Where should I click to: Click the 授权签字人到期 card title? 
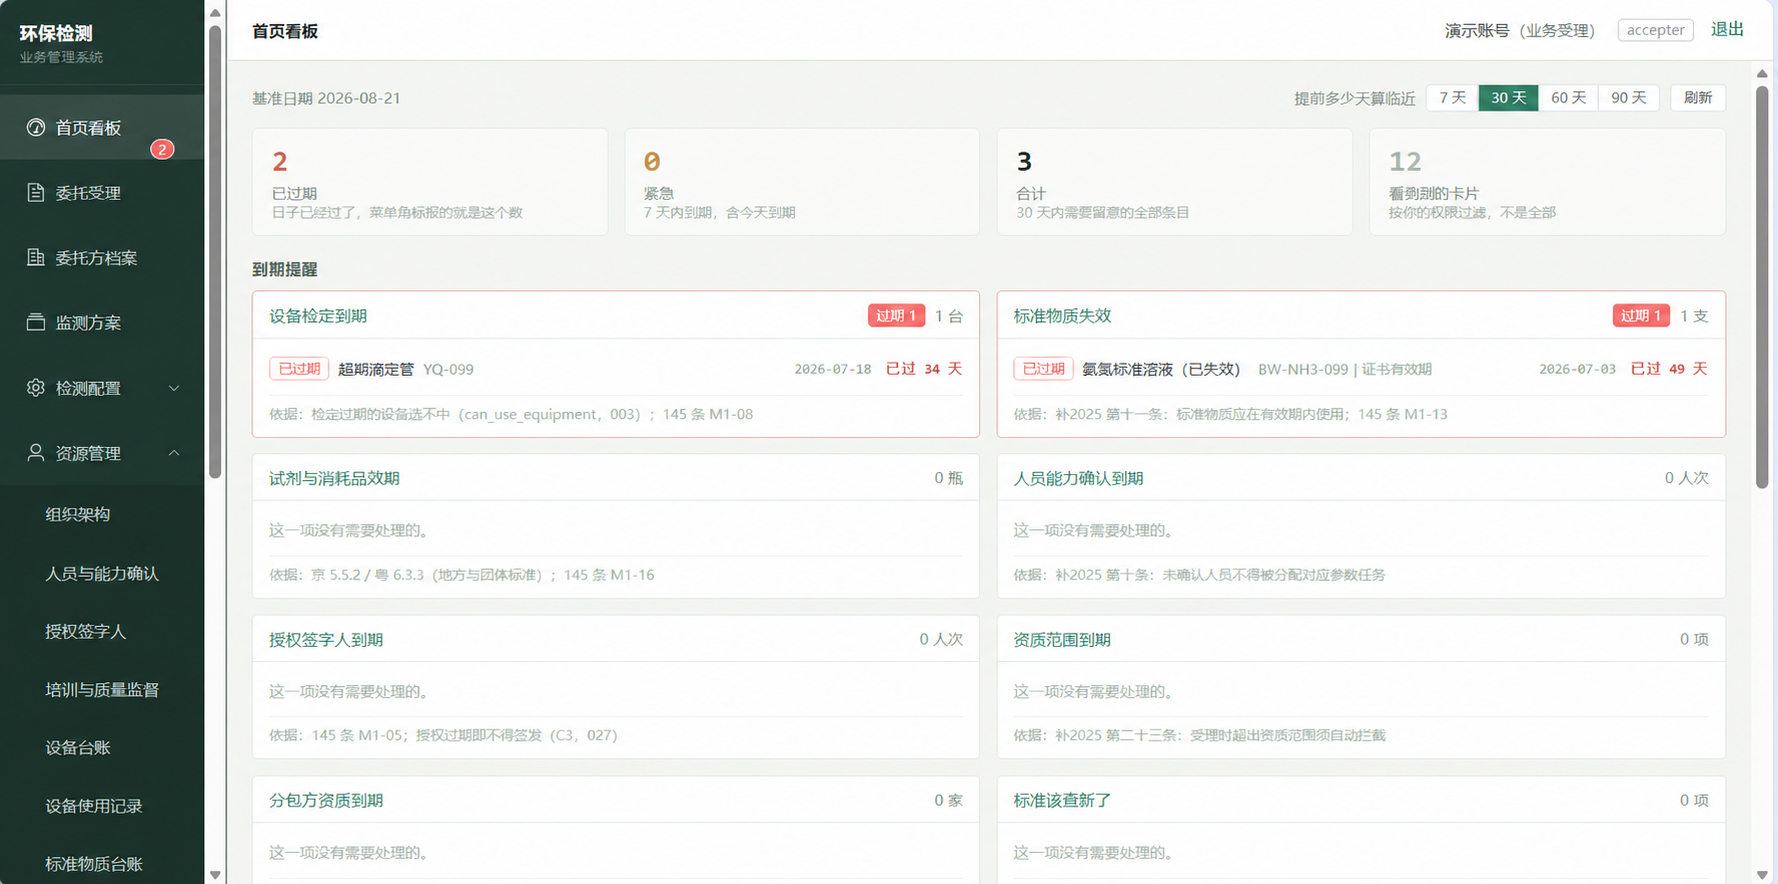coord(326,639)
